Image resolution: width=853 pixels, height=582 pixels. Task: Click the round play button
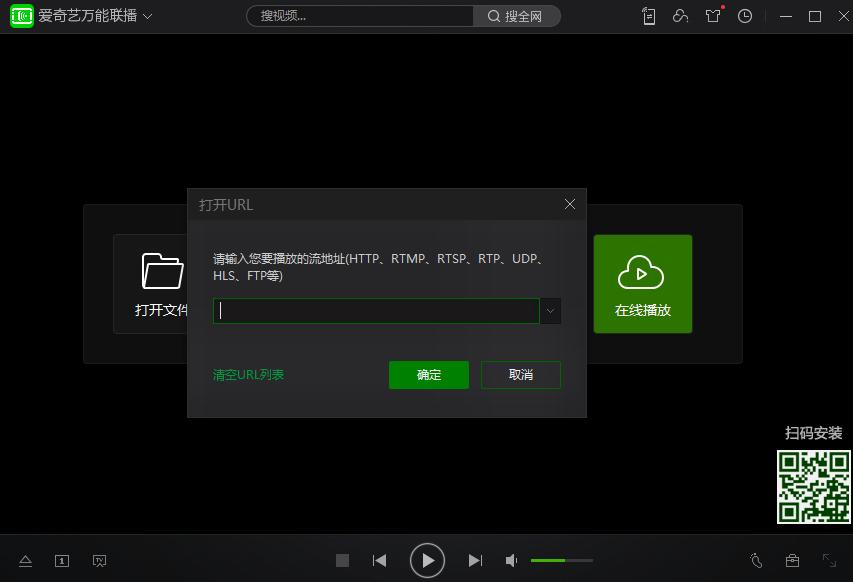coord(428,560)
